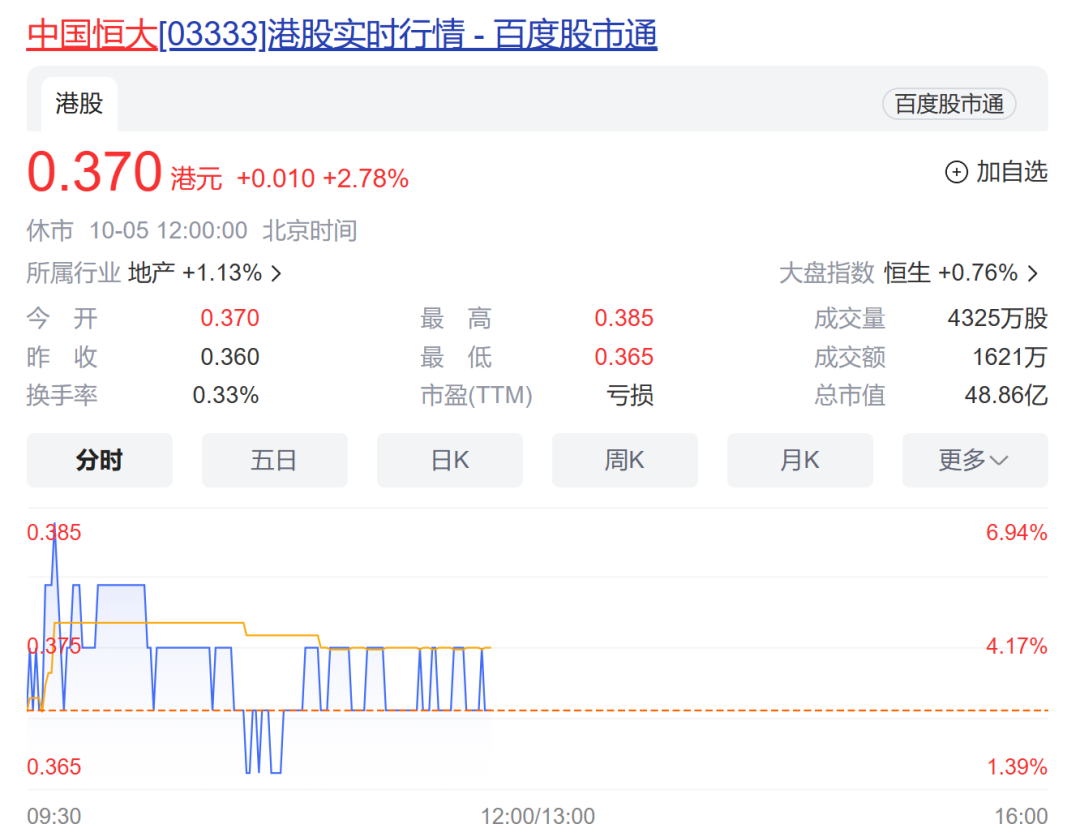Screen dimensions: 1080x837
Task: Click the 1.39% chart axis label
Action: [x=1017, y=767]
